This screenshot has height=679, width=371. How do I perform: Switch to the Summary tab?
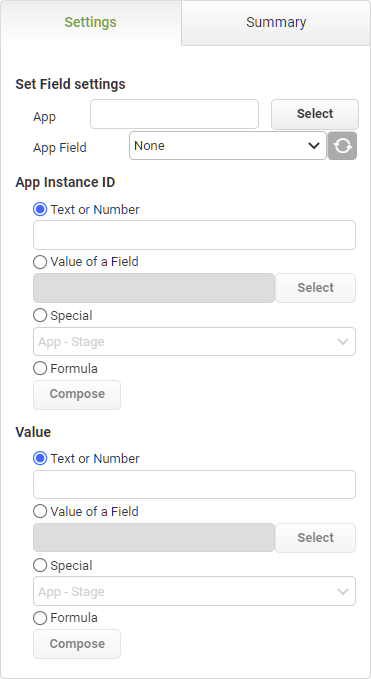tap(276, 23)
